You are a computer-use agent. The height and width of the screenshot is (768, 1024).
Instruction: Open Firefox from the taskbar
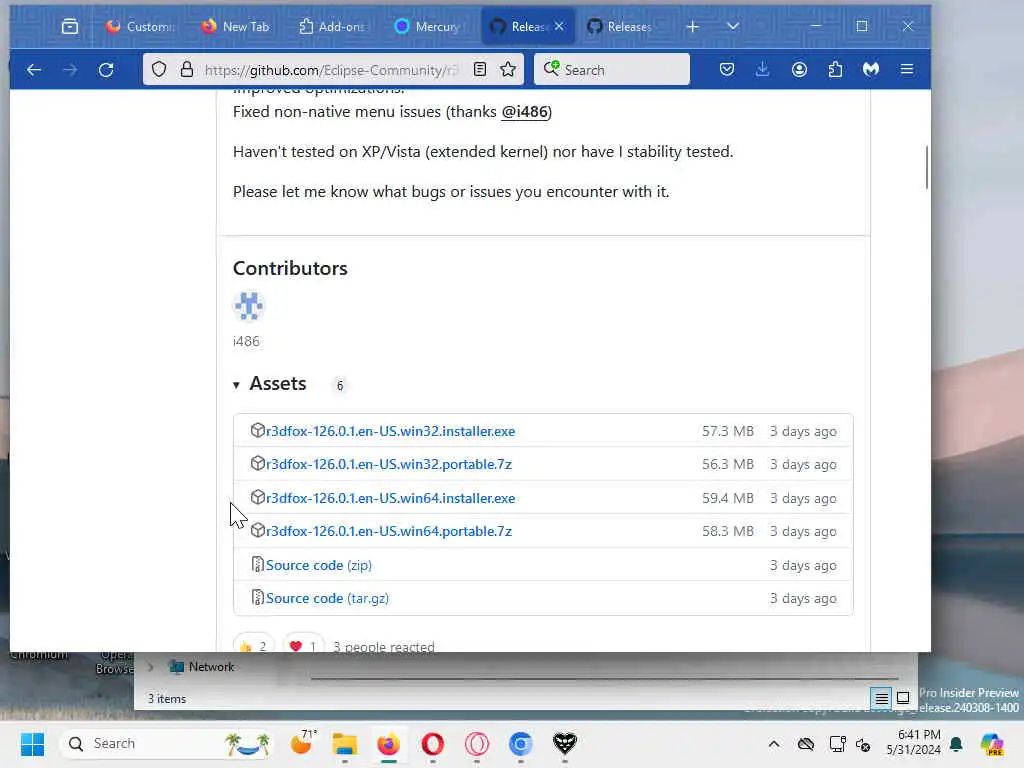(x=389, y=744)
